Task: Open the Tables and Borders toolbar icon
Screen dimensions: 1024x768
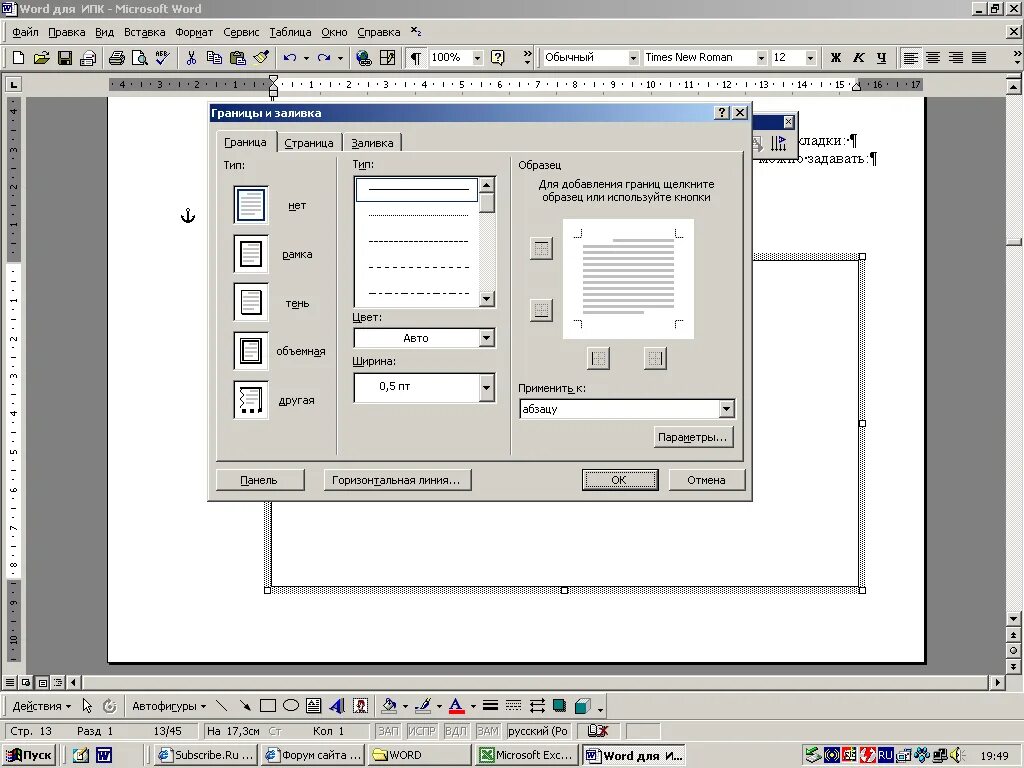Action: (x=387, y=57)
